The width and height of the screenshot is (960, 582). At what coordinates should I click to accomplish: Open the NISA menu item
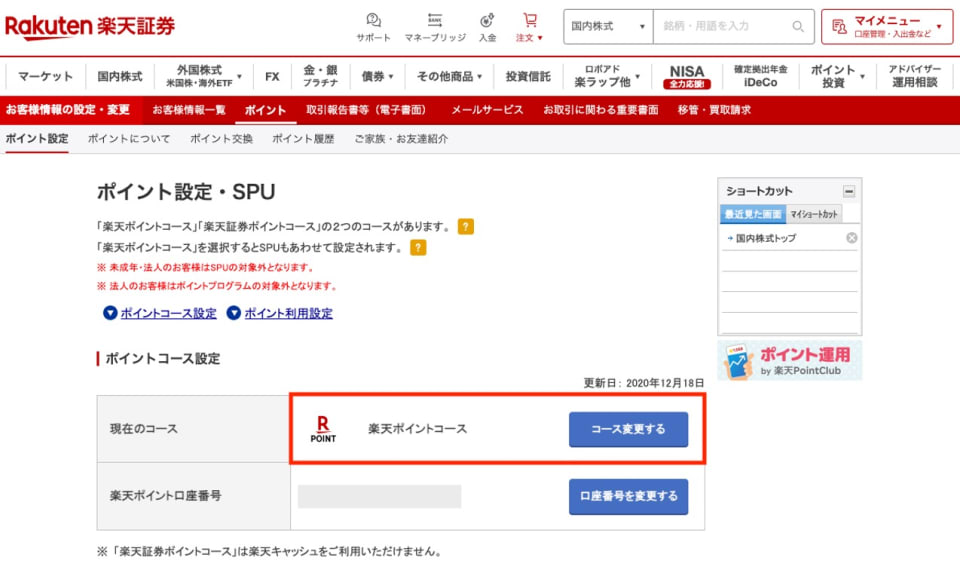point(686,76)
